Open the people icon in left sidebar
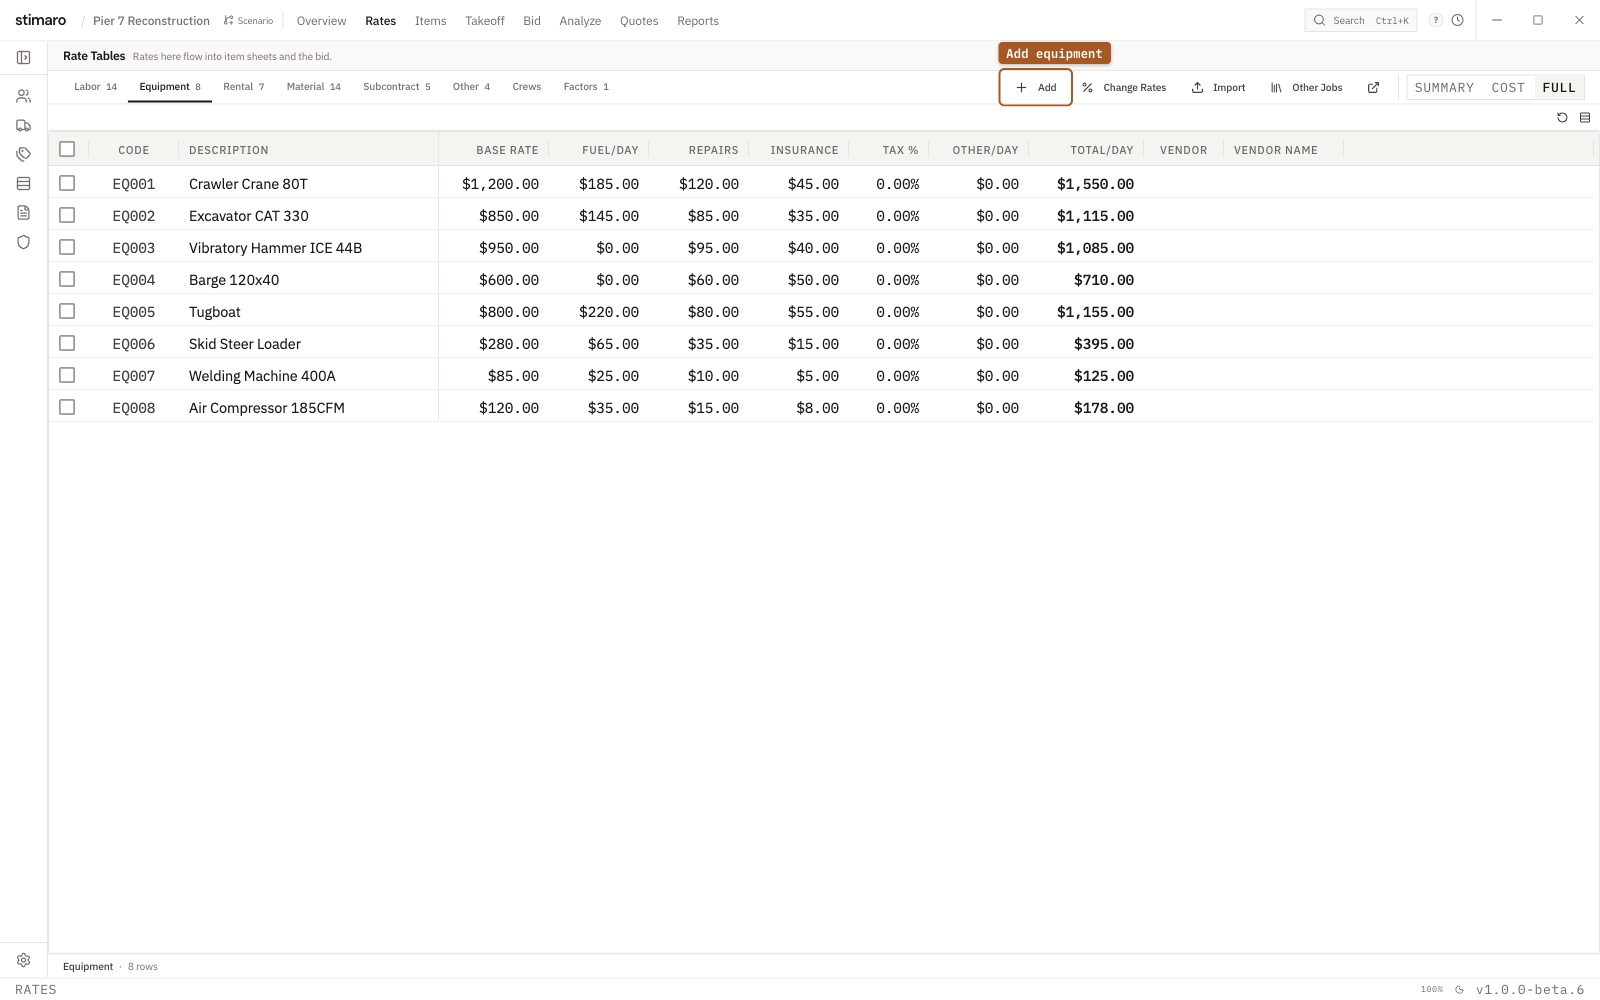Screen dimensions: 1600x1000 (23, 96)
